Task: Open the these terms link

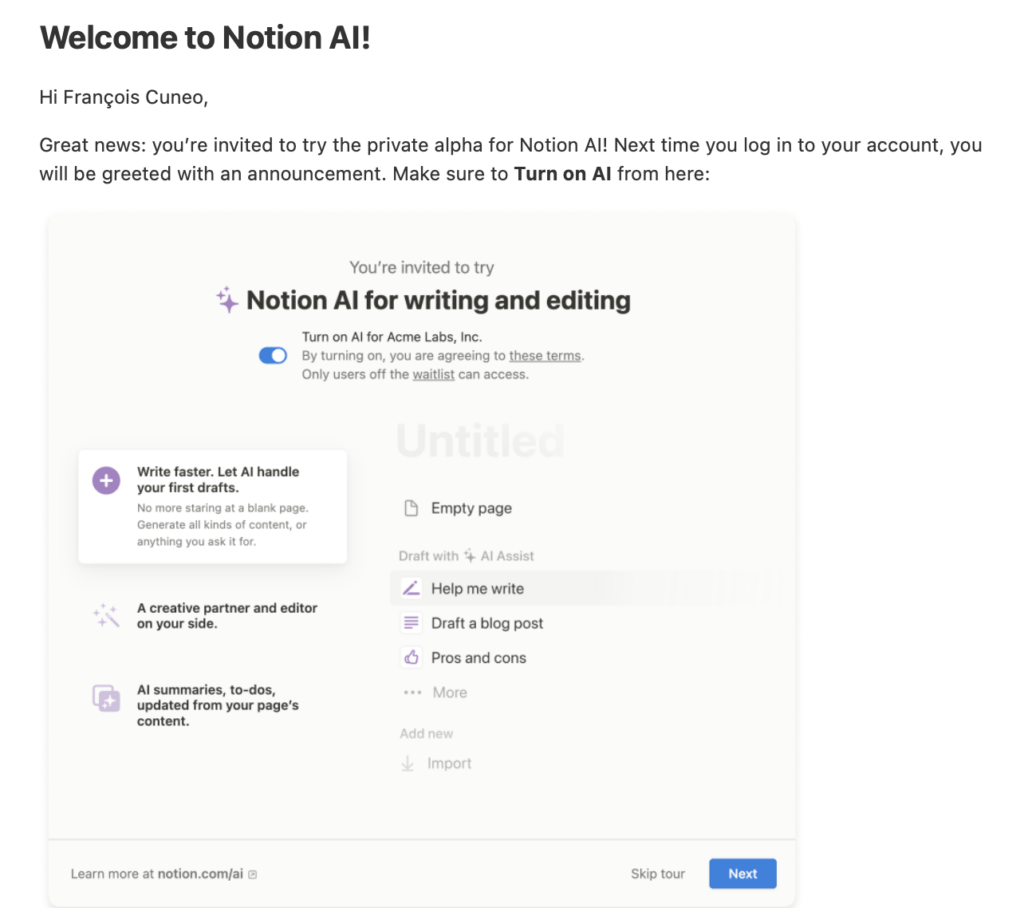Action: [544, 356]
